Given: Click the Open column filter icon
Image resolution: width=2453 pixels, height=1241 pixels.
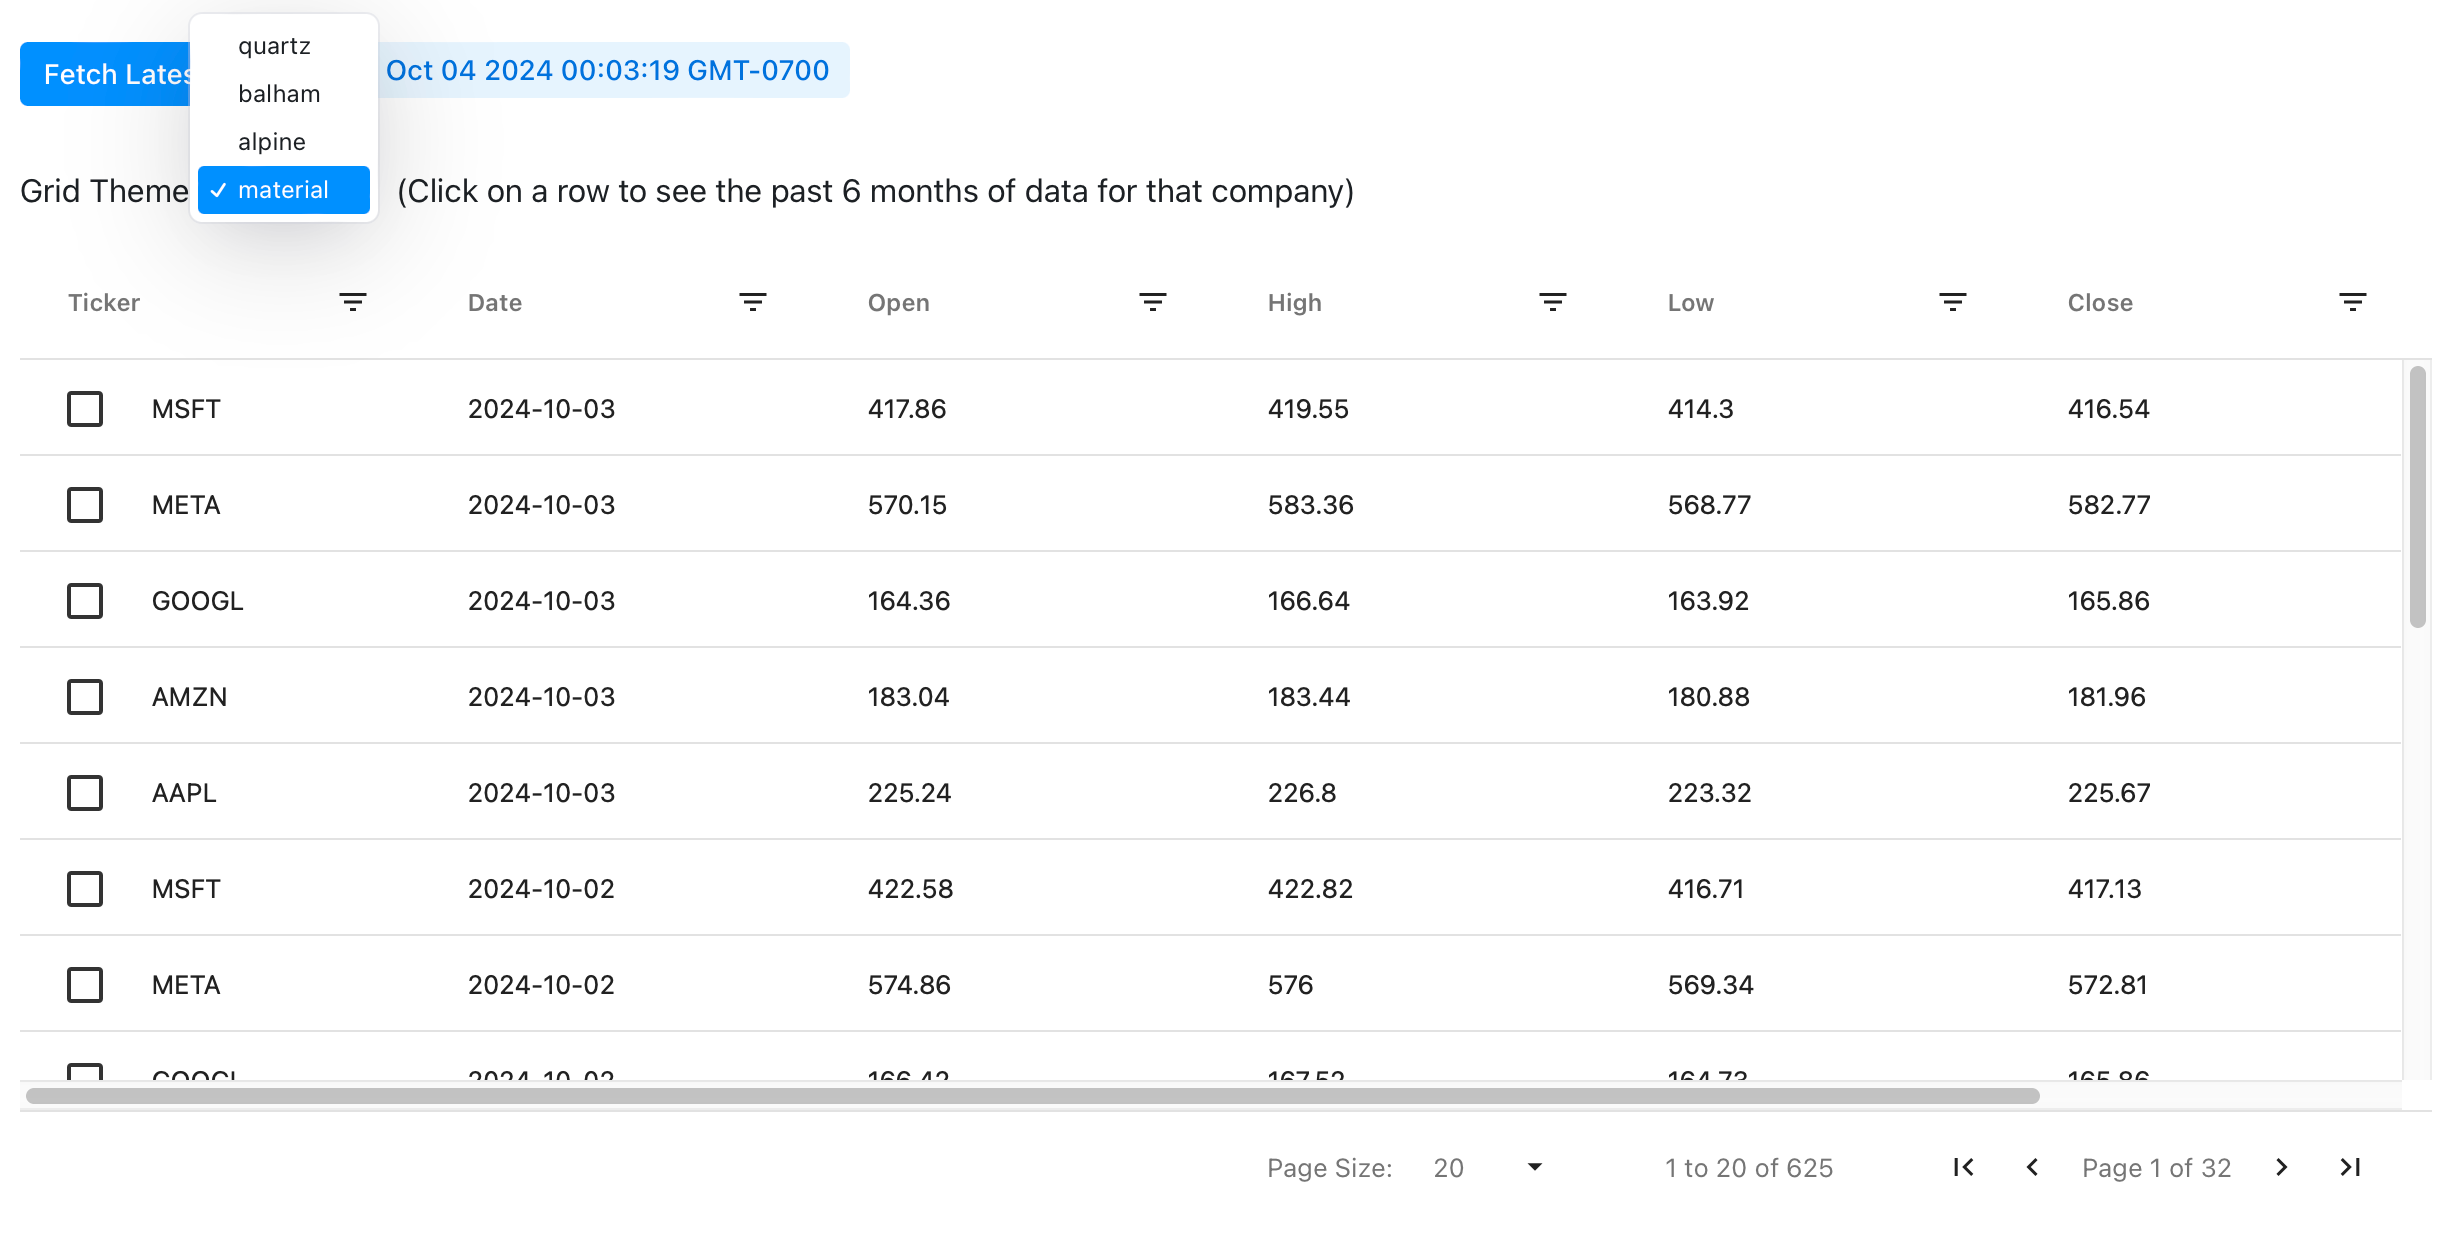Looking at the screenshot, I should click(1152, 302).
